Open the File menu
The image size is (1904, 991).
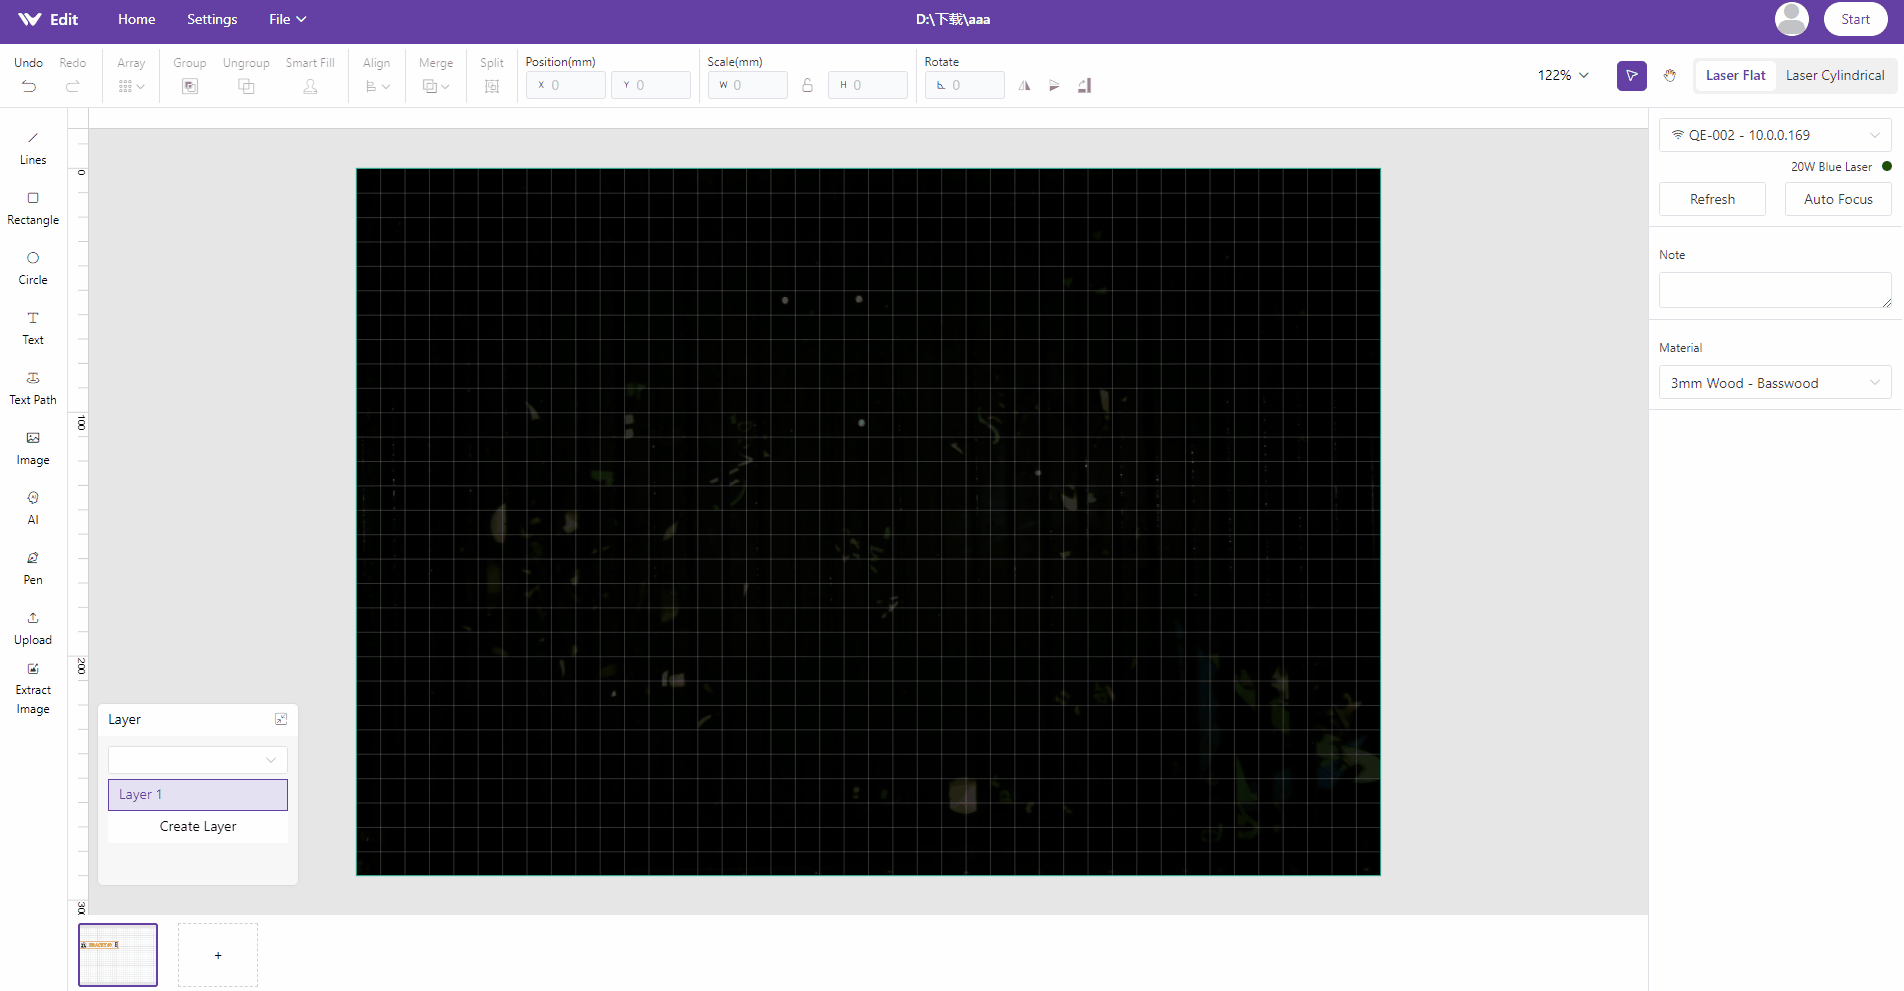tap(287, 19)
